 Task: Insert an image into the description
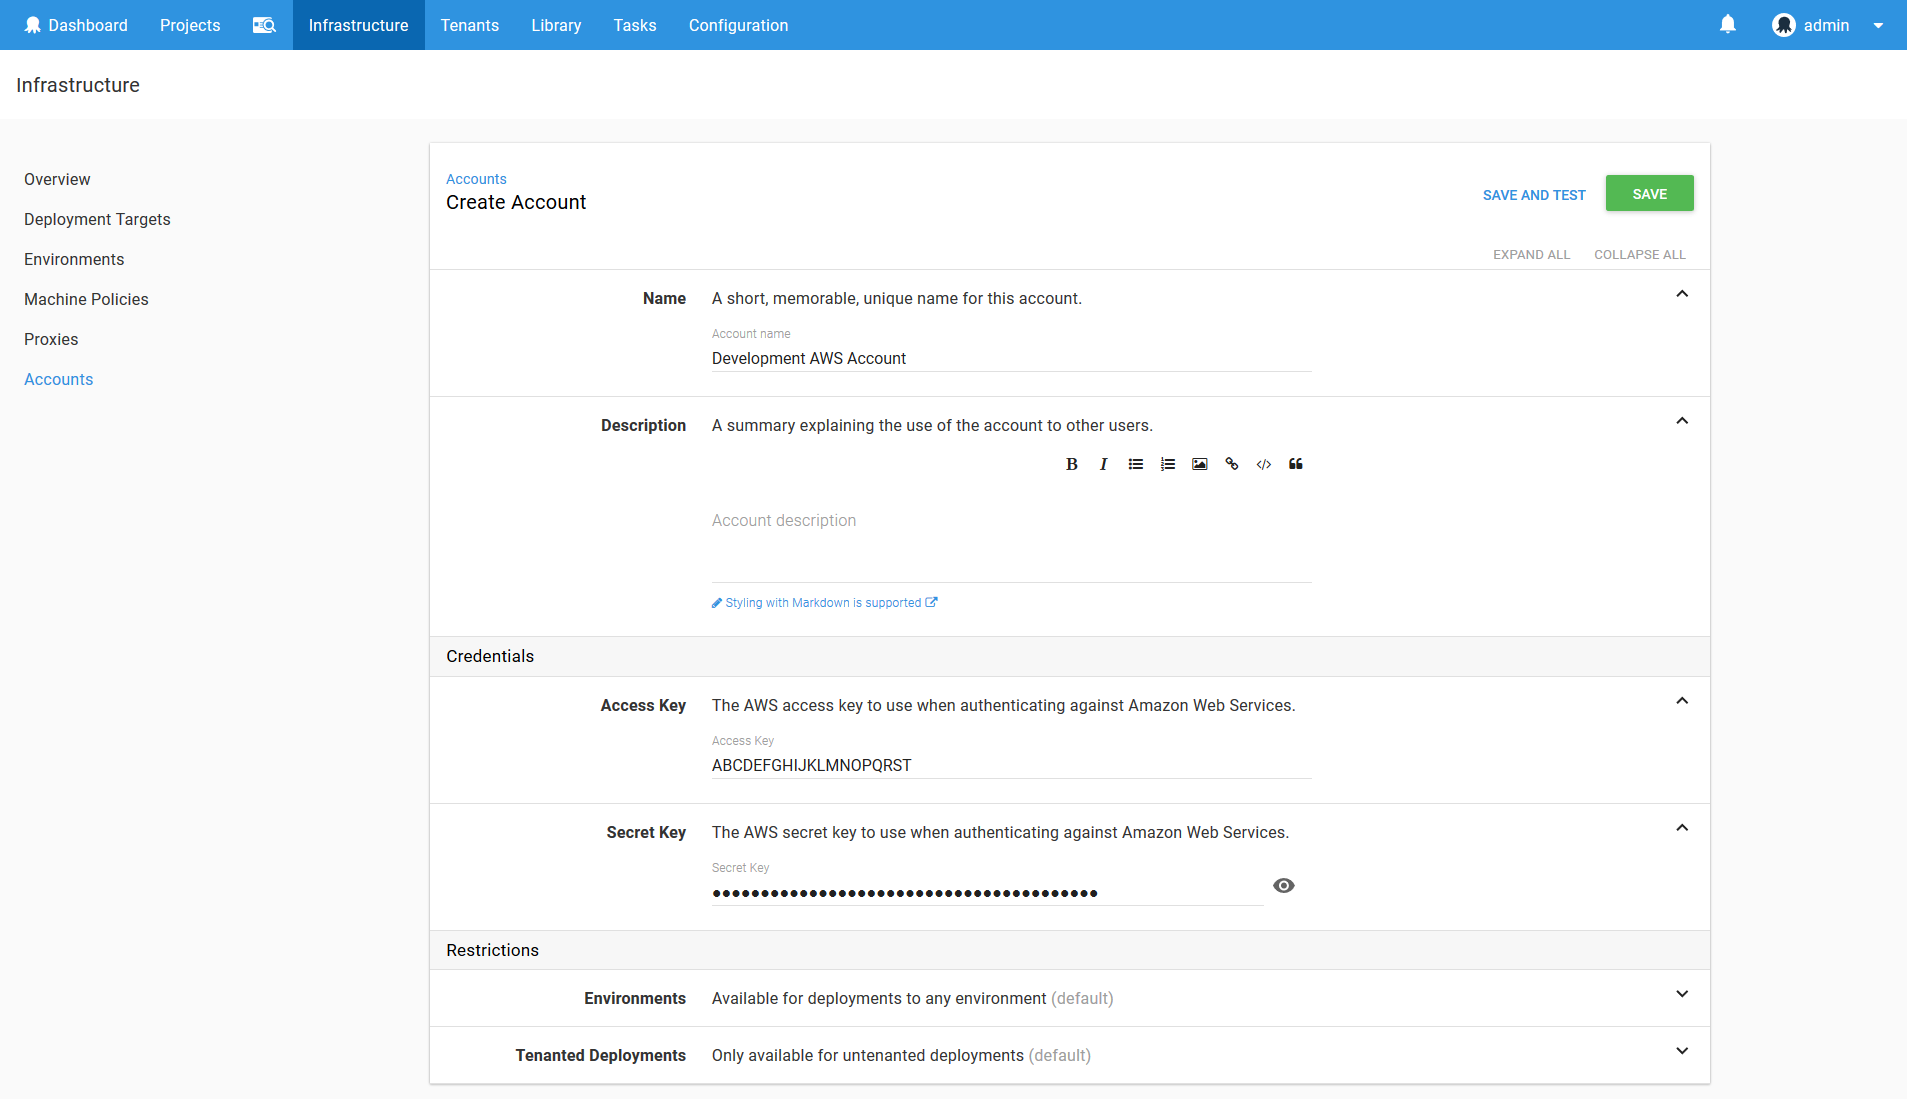click(x=1199, y=463)
